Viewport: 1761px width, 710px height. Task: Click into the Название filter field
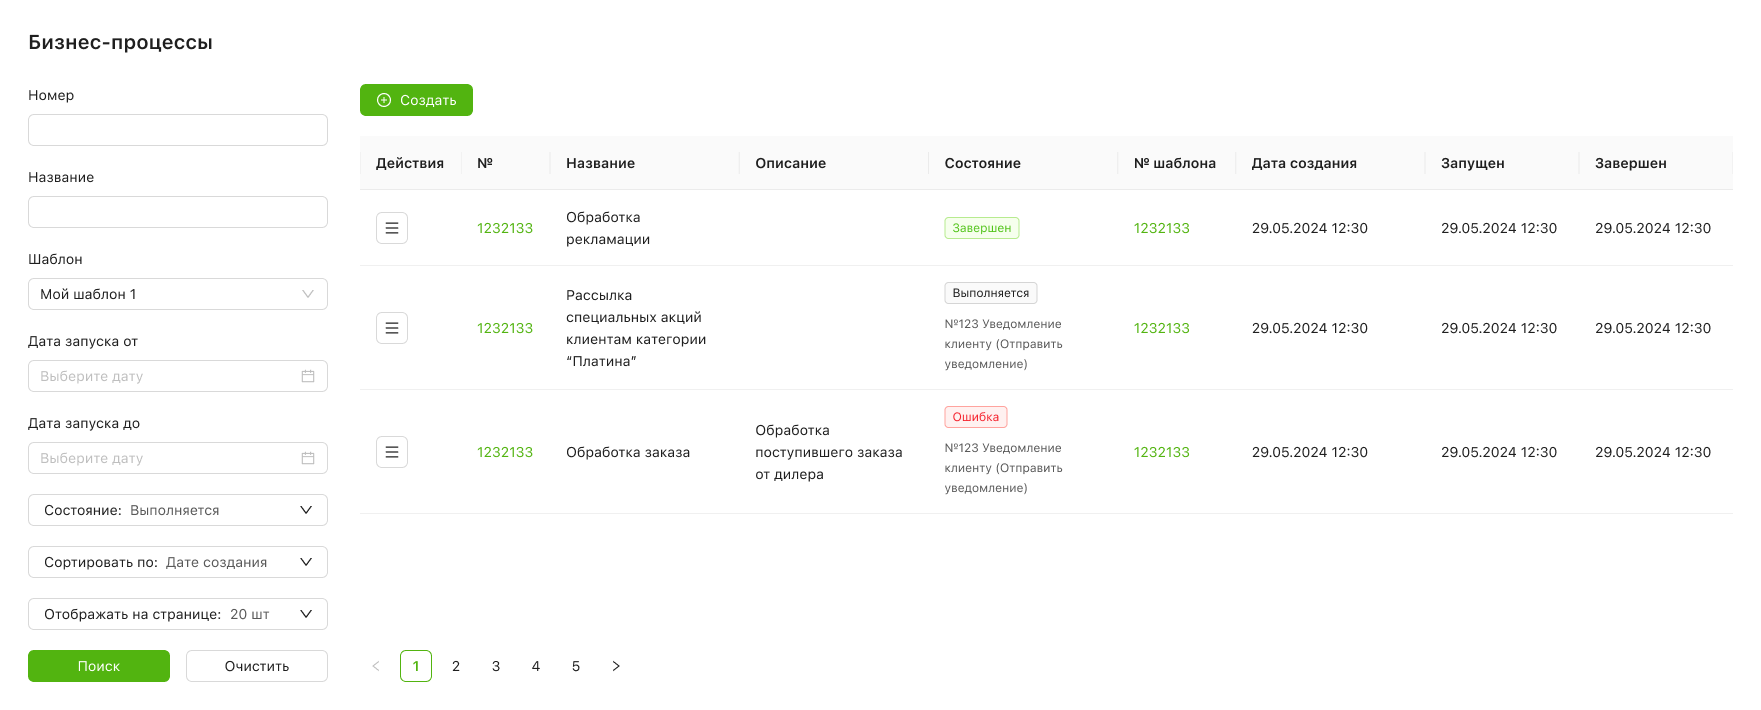(178, 212)
